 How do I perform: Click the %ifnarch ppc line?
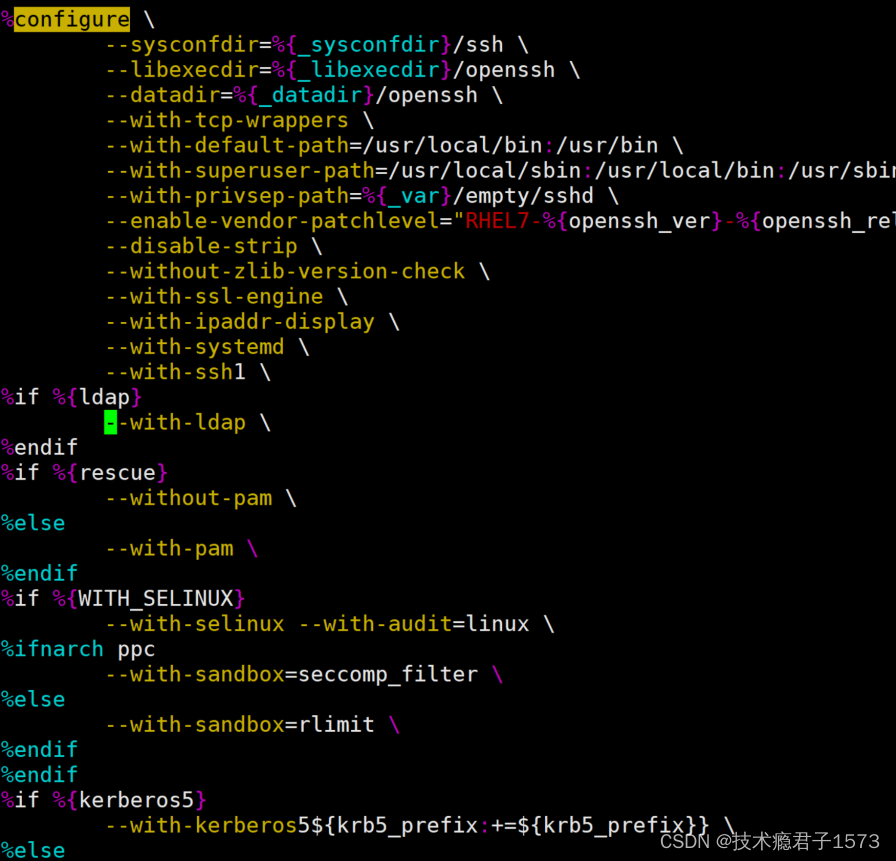[78, 648]
